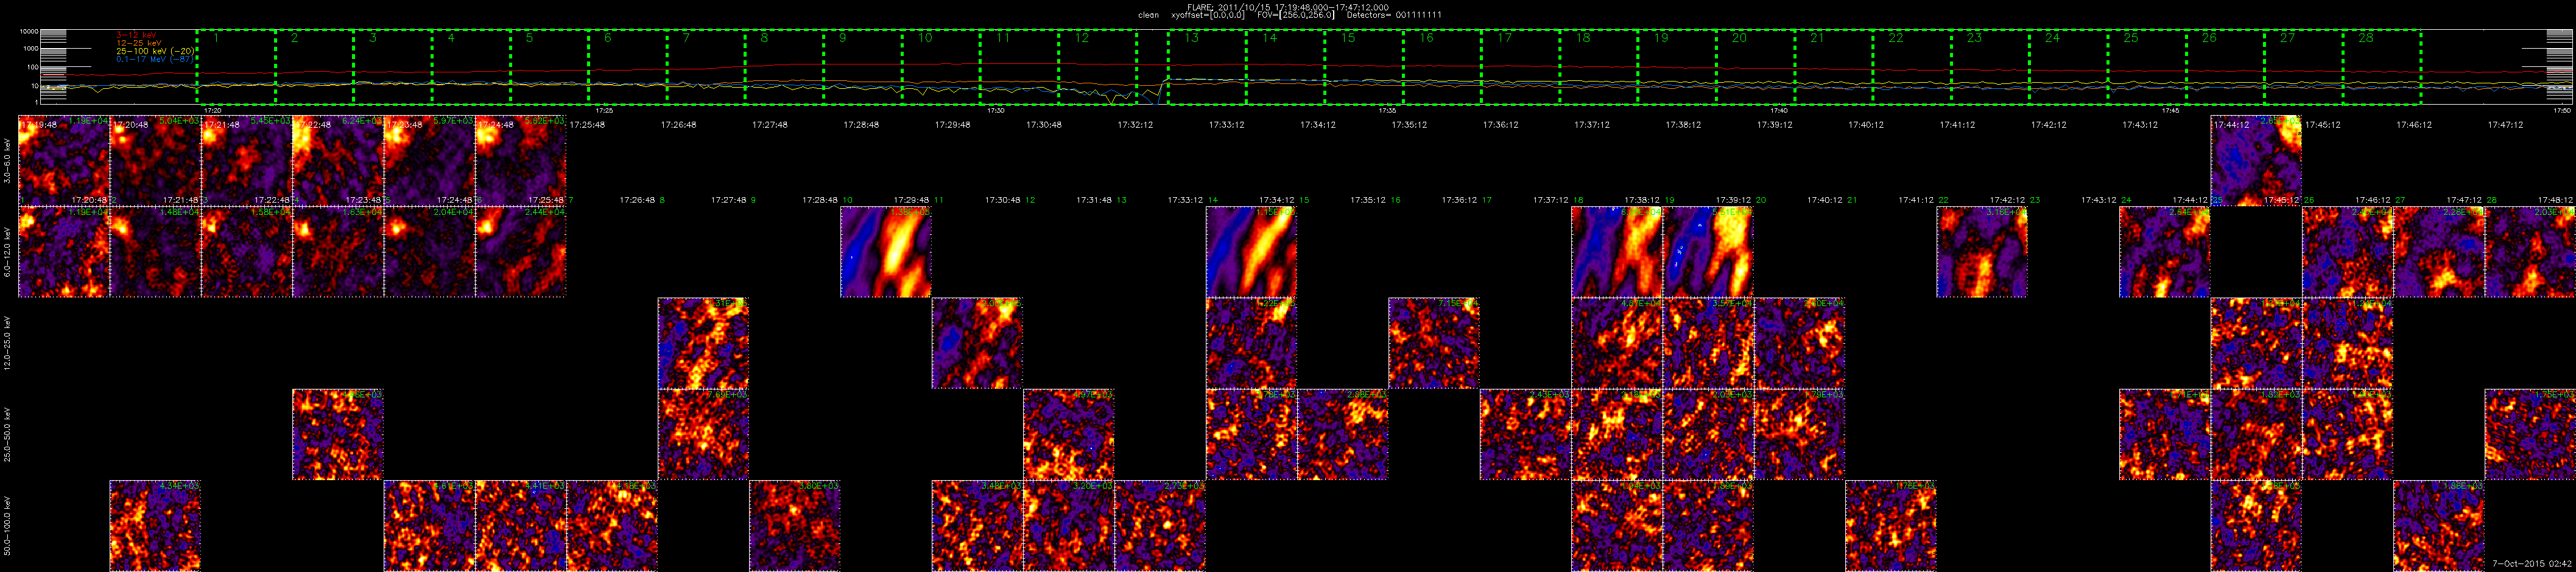Open the 6.0-12.0 keV image for interval 14
This screenshot has width=2576, height=572.
click(x=1252, y=252)
